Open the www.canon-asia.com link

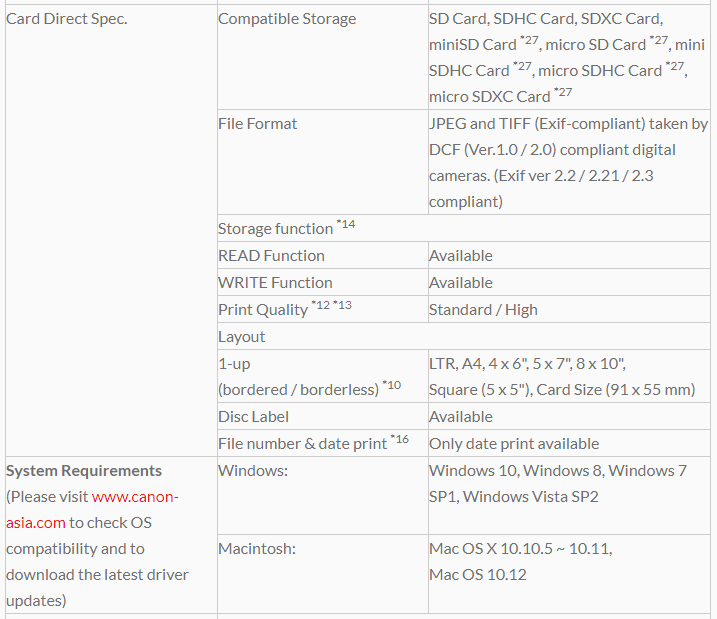point(134,496)
